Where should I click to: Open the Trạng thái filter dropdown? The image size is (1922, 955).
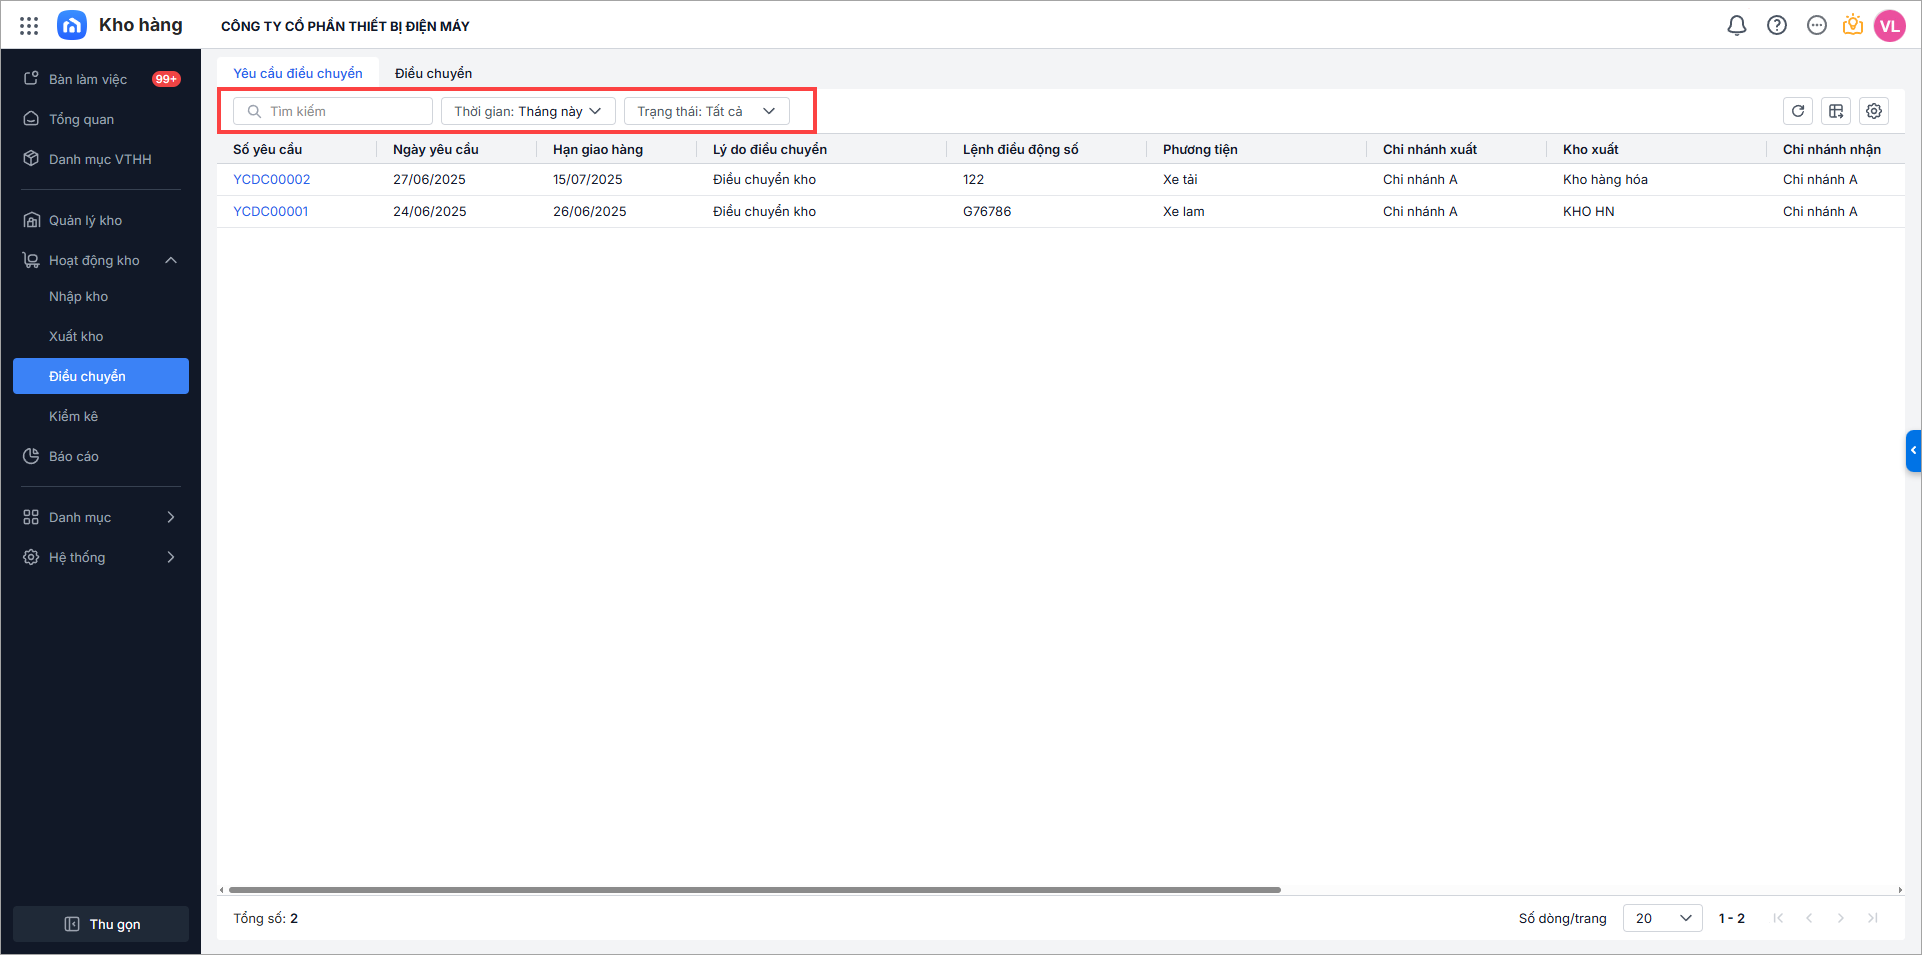[707, 111]
